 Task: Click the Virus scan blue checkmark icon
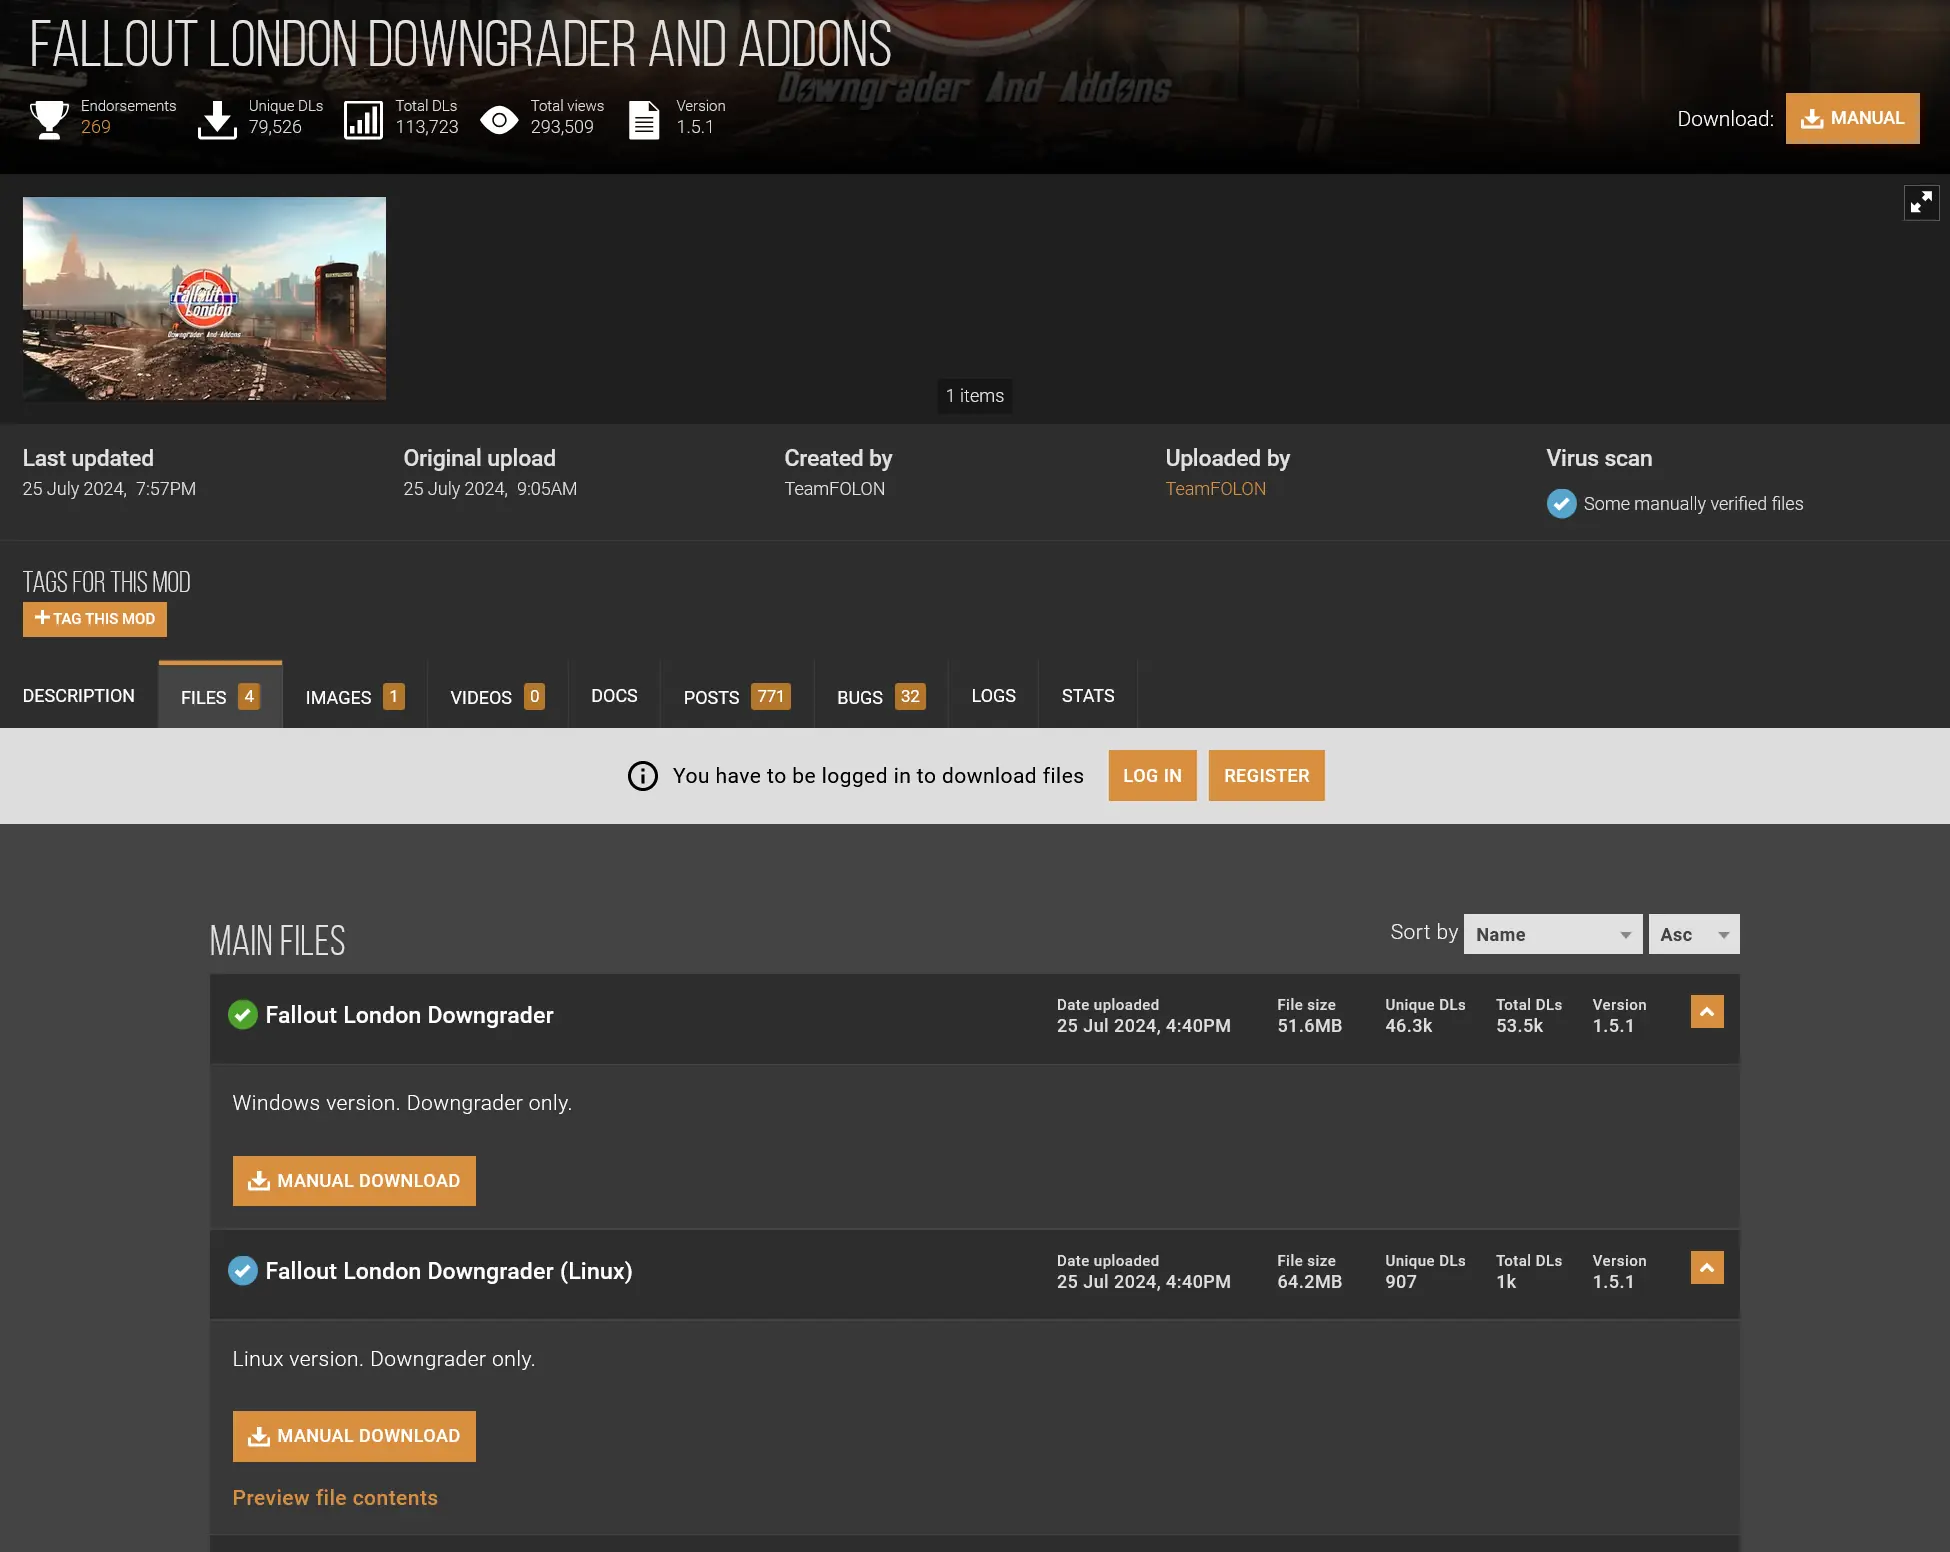point(1561,504)
